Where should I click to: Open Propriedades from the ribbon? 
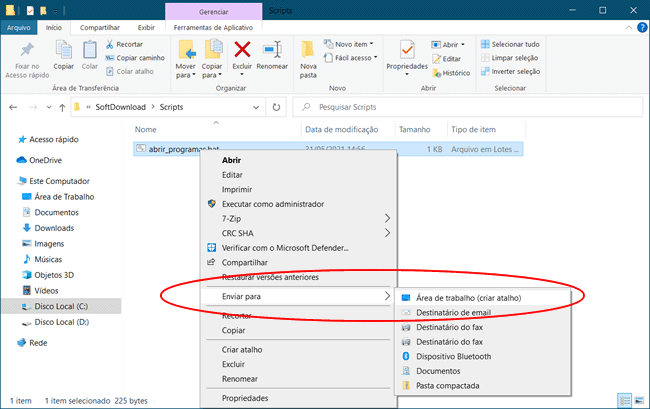click(407, 54)
